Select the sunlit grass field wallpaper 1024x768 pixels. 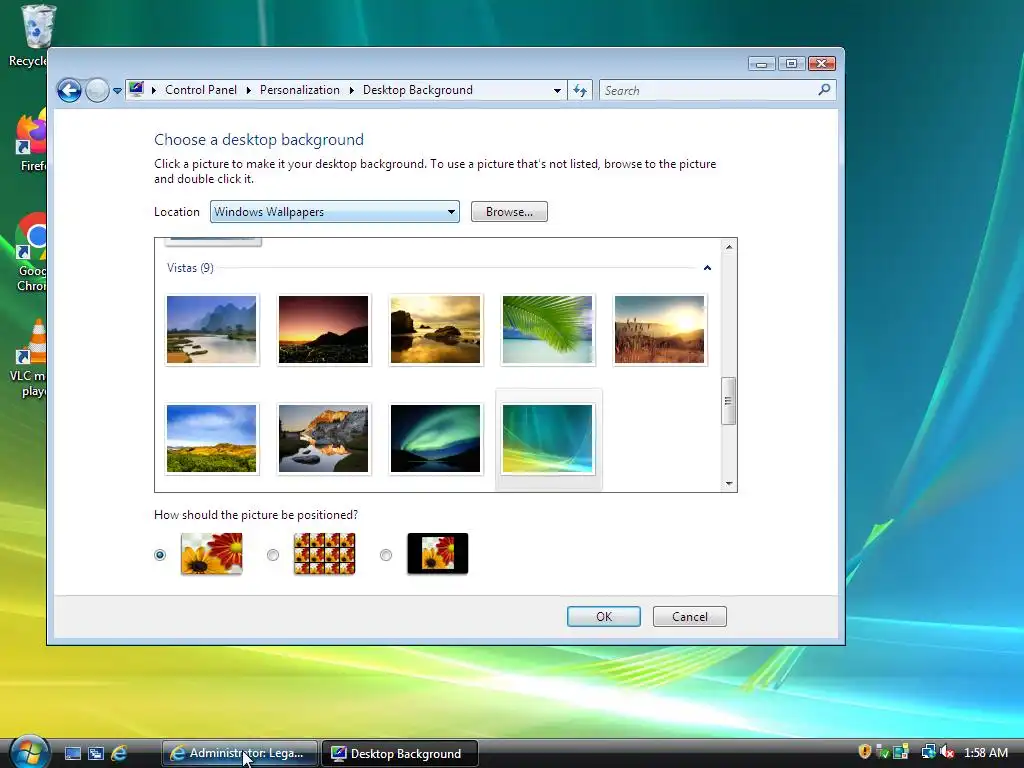click(660, 329)
